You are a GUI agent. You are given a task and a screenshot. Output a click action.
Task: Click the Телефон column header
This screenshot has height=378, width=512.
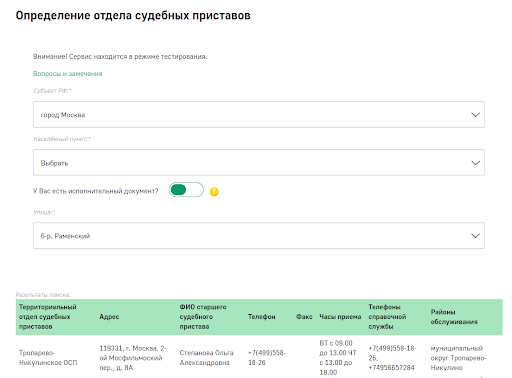pyautogui.click(x=261, y=317)
